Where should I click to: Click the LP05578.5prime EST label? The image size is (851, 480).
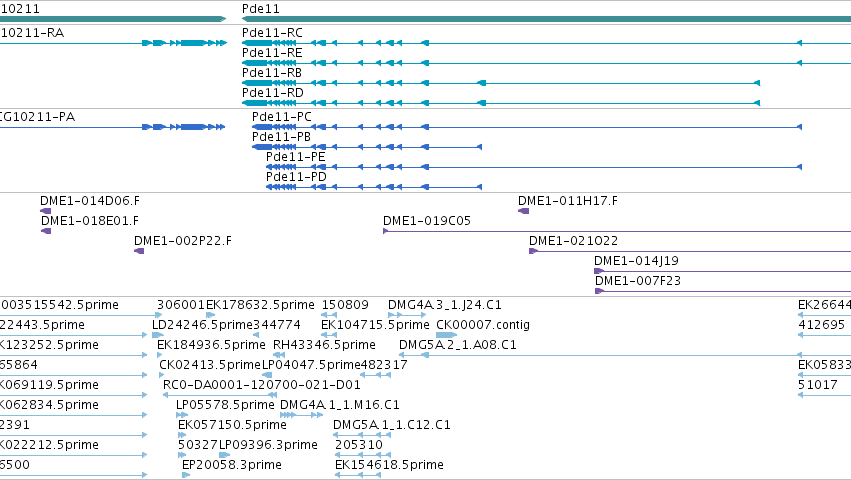point(225,406)
